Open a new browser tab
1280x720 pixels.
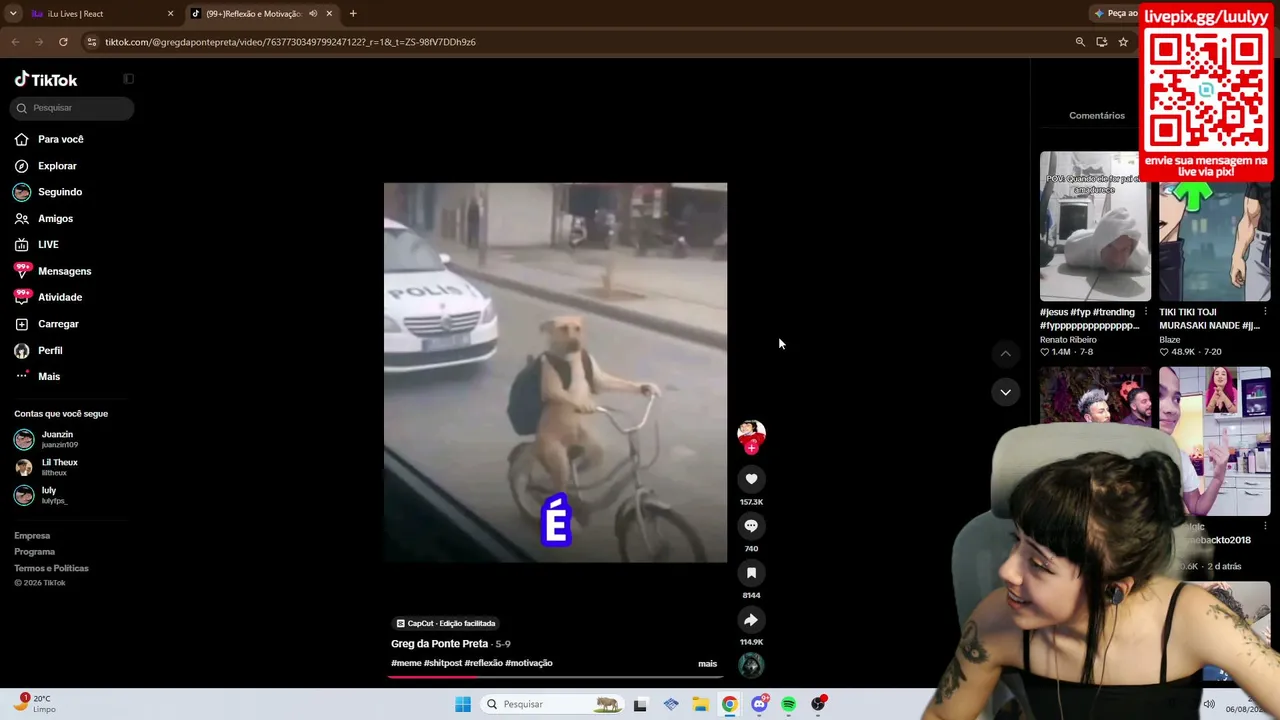click(x=353, y=14)
